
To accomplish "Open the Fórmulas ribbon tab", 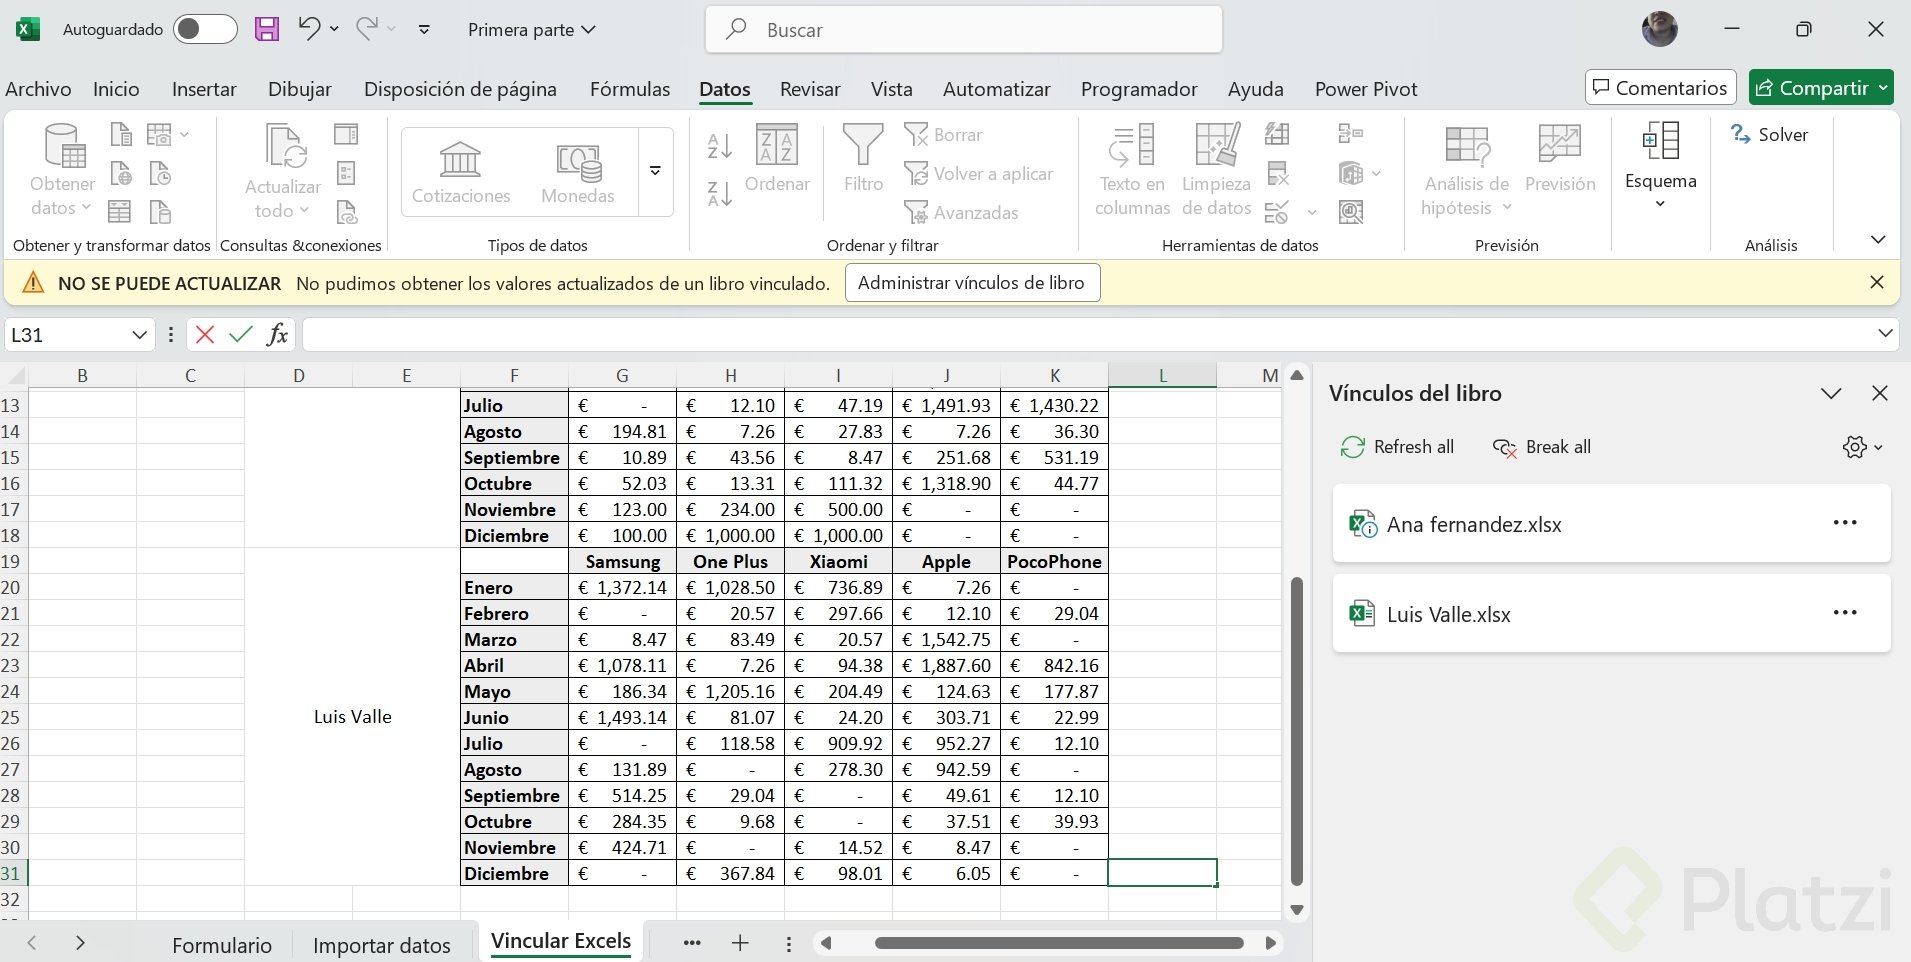I will pos(629,89).
